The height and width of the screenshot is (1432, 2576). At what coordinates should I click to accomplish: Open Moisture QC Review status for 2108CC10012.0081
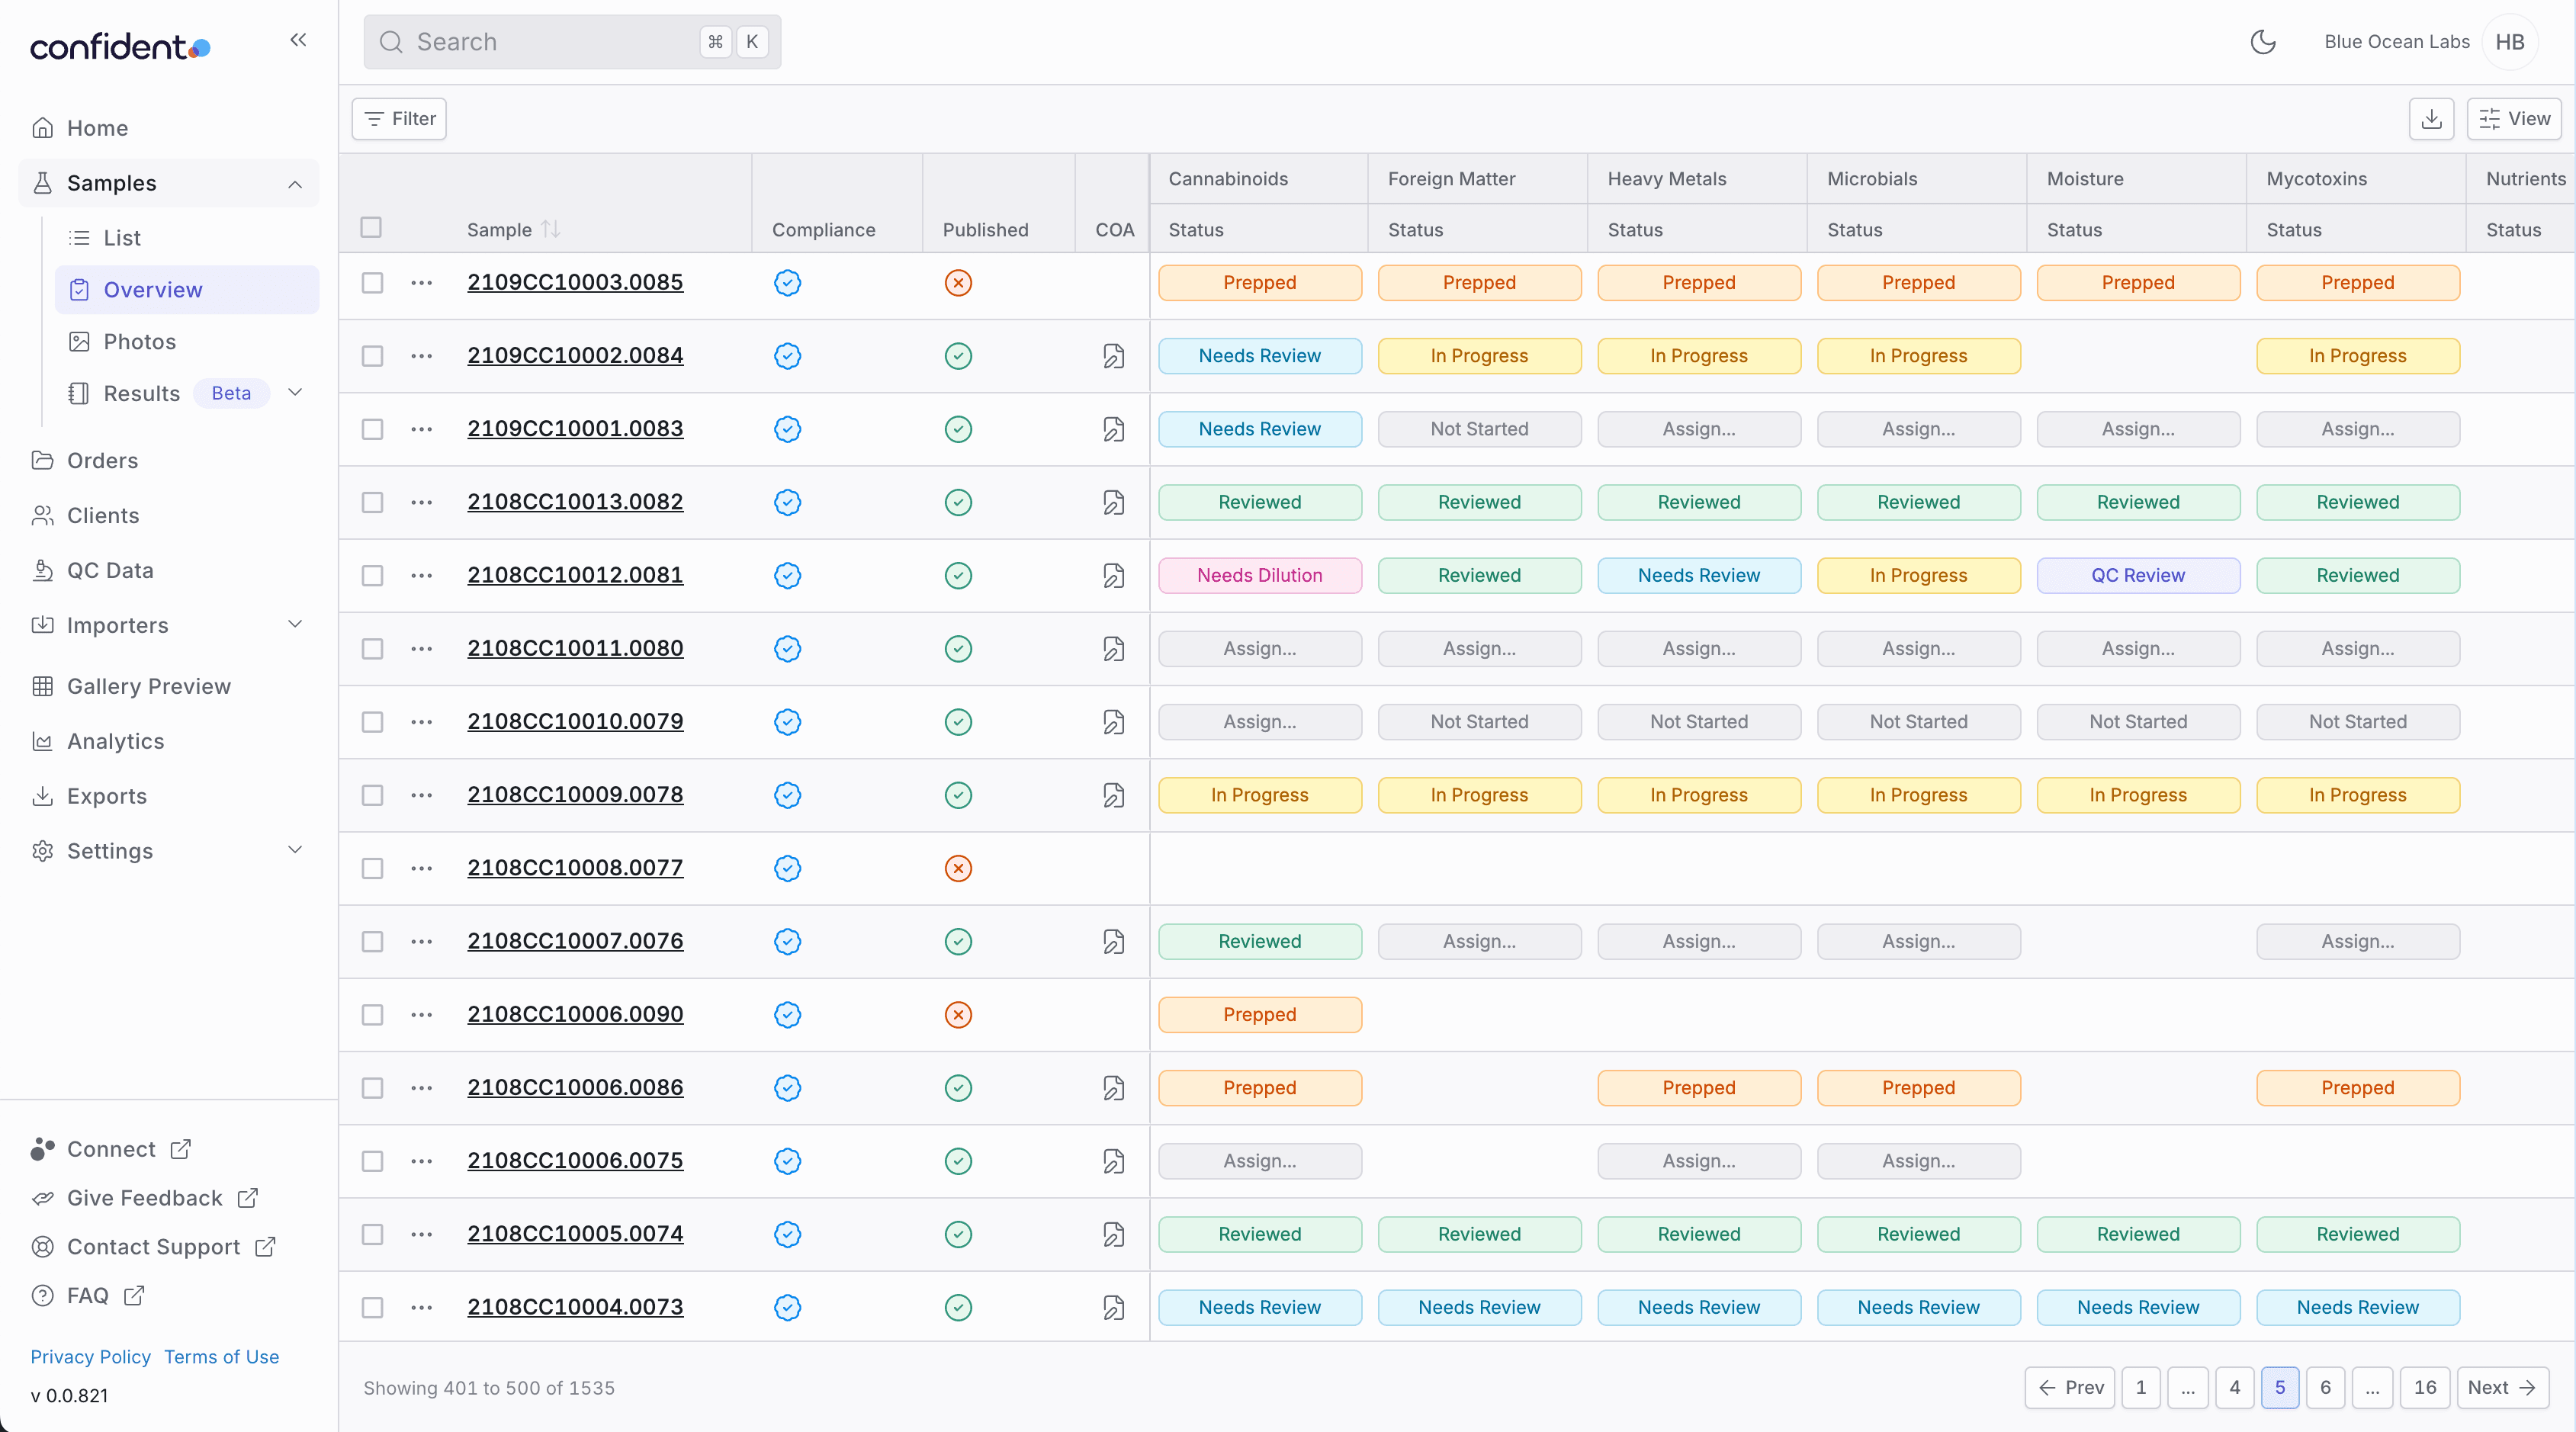pos(2138,576)
